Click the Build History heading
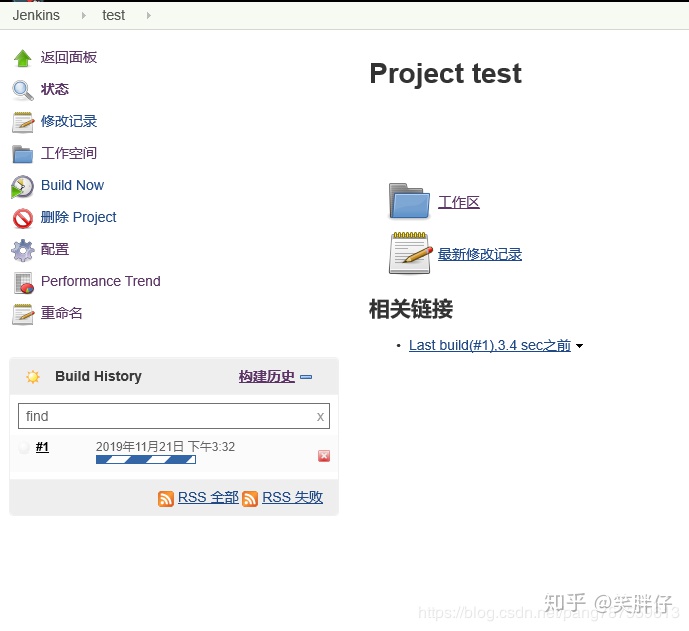Screen dimensions: 689x631 (x=98, y=376)
